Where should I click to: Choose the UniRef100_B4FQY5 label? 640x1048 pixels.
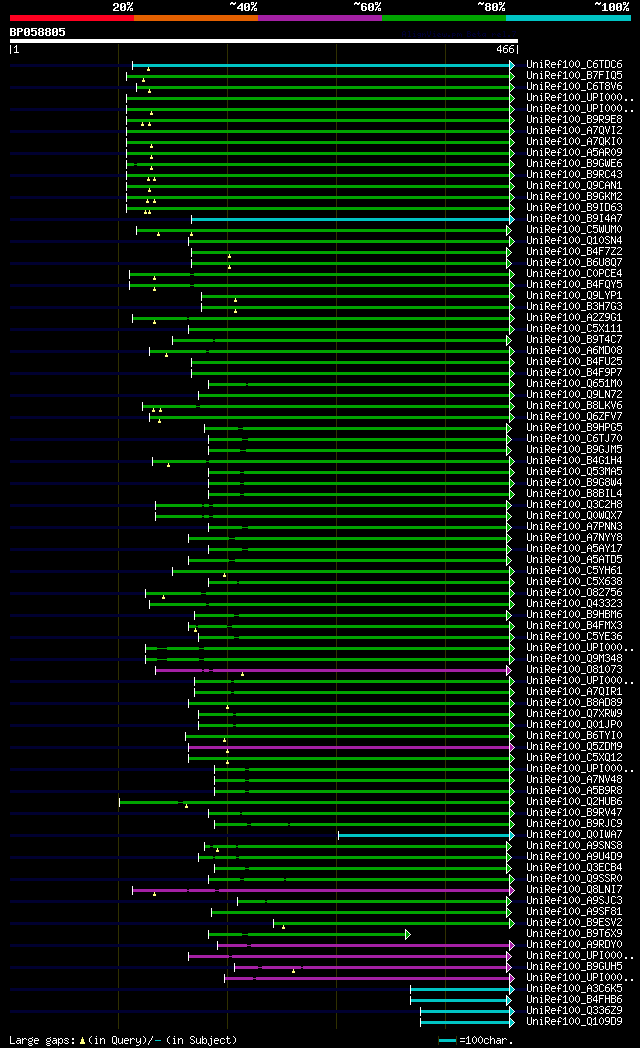pos(574,285)
